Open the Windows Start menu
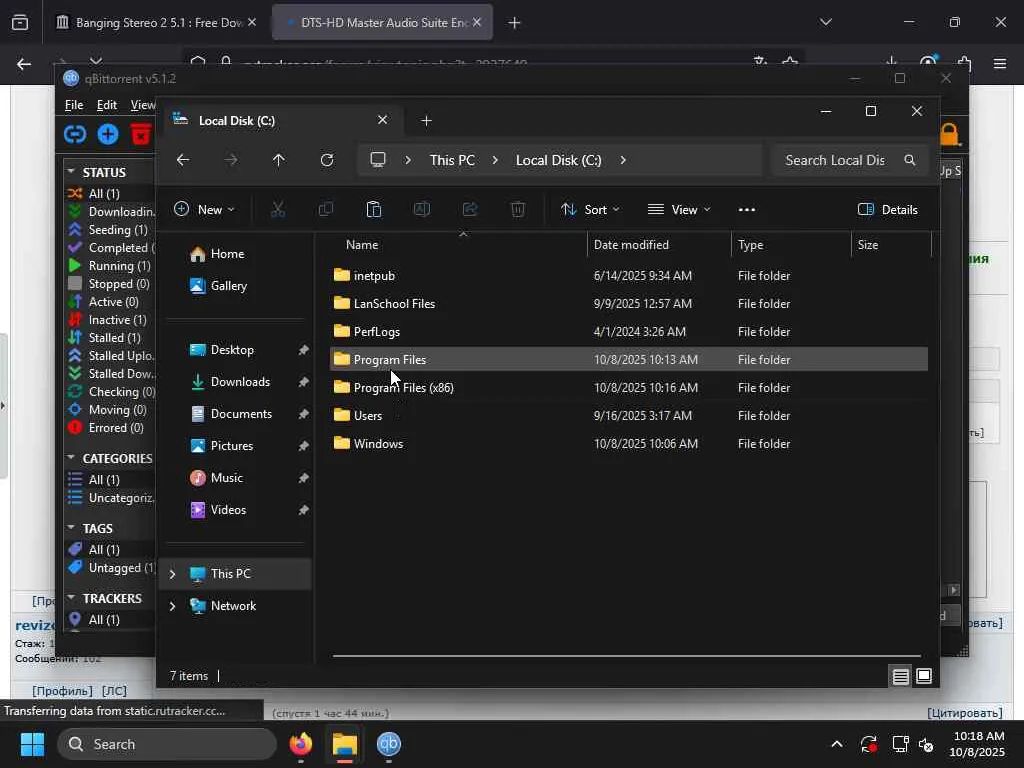Viewport: 1024px width, 768px height. (32, 744)
